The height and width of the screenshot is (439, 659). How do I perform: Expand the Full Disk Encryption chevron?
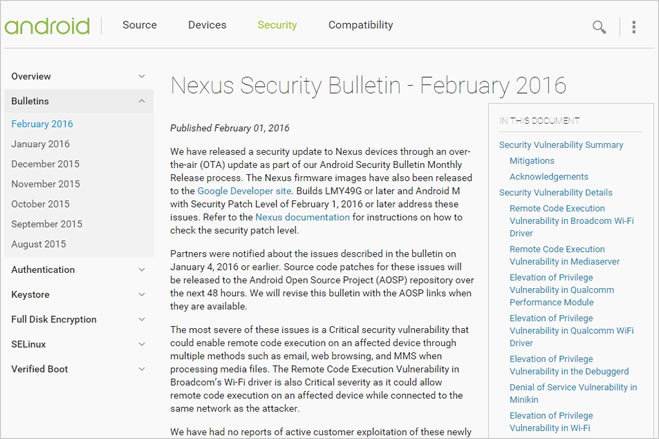click(x=142, y=319)
